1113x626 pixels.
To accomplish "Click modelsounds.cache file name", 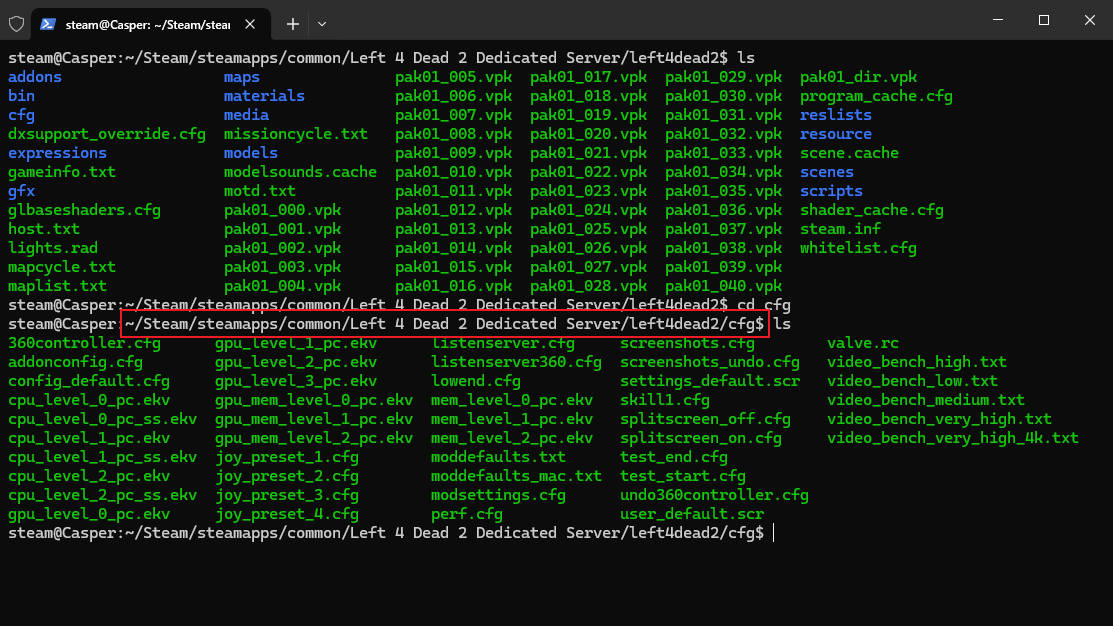I will pyautogui.click(x=300, y=172).
